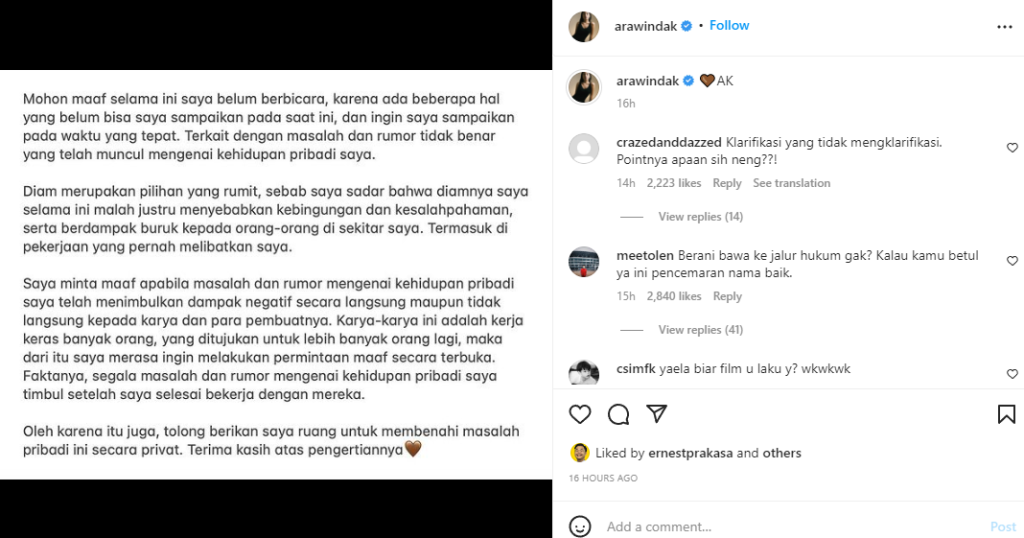Share post via paper plane icon
This screenshot has height=538, width=1024.
(x=656, y=413)
